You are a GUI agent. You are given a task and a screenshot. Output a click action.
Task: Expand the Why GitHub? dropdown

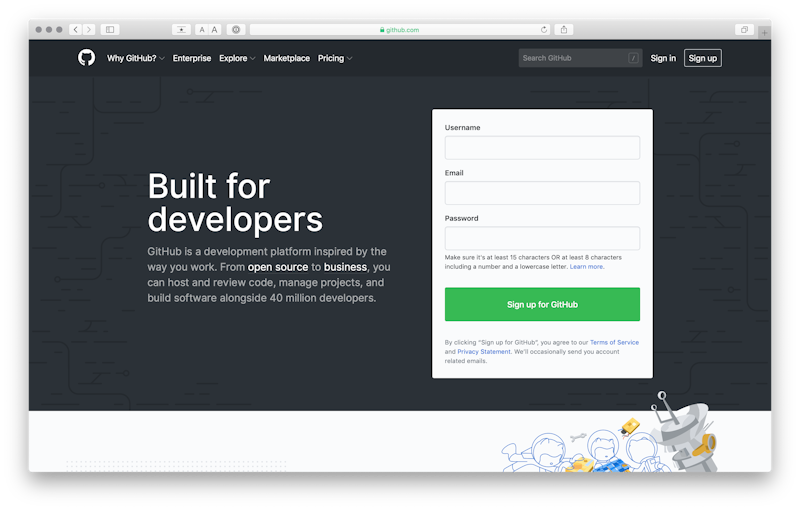pos(135,58)
